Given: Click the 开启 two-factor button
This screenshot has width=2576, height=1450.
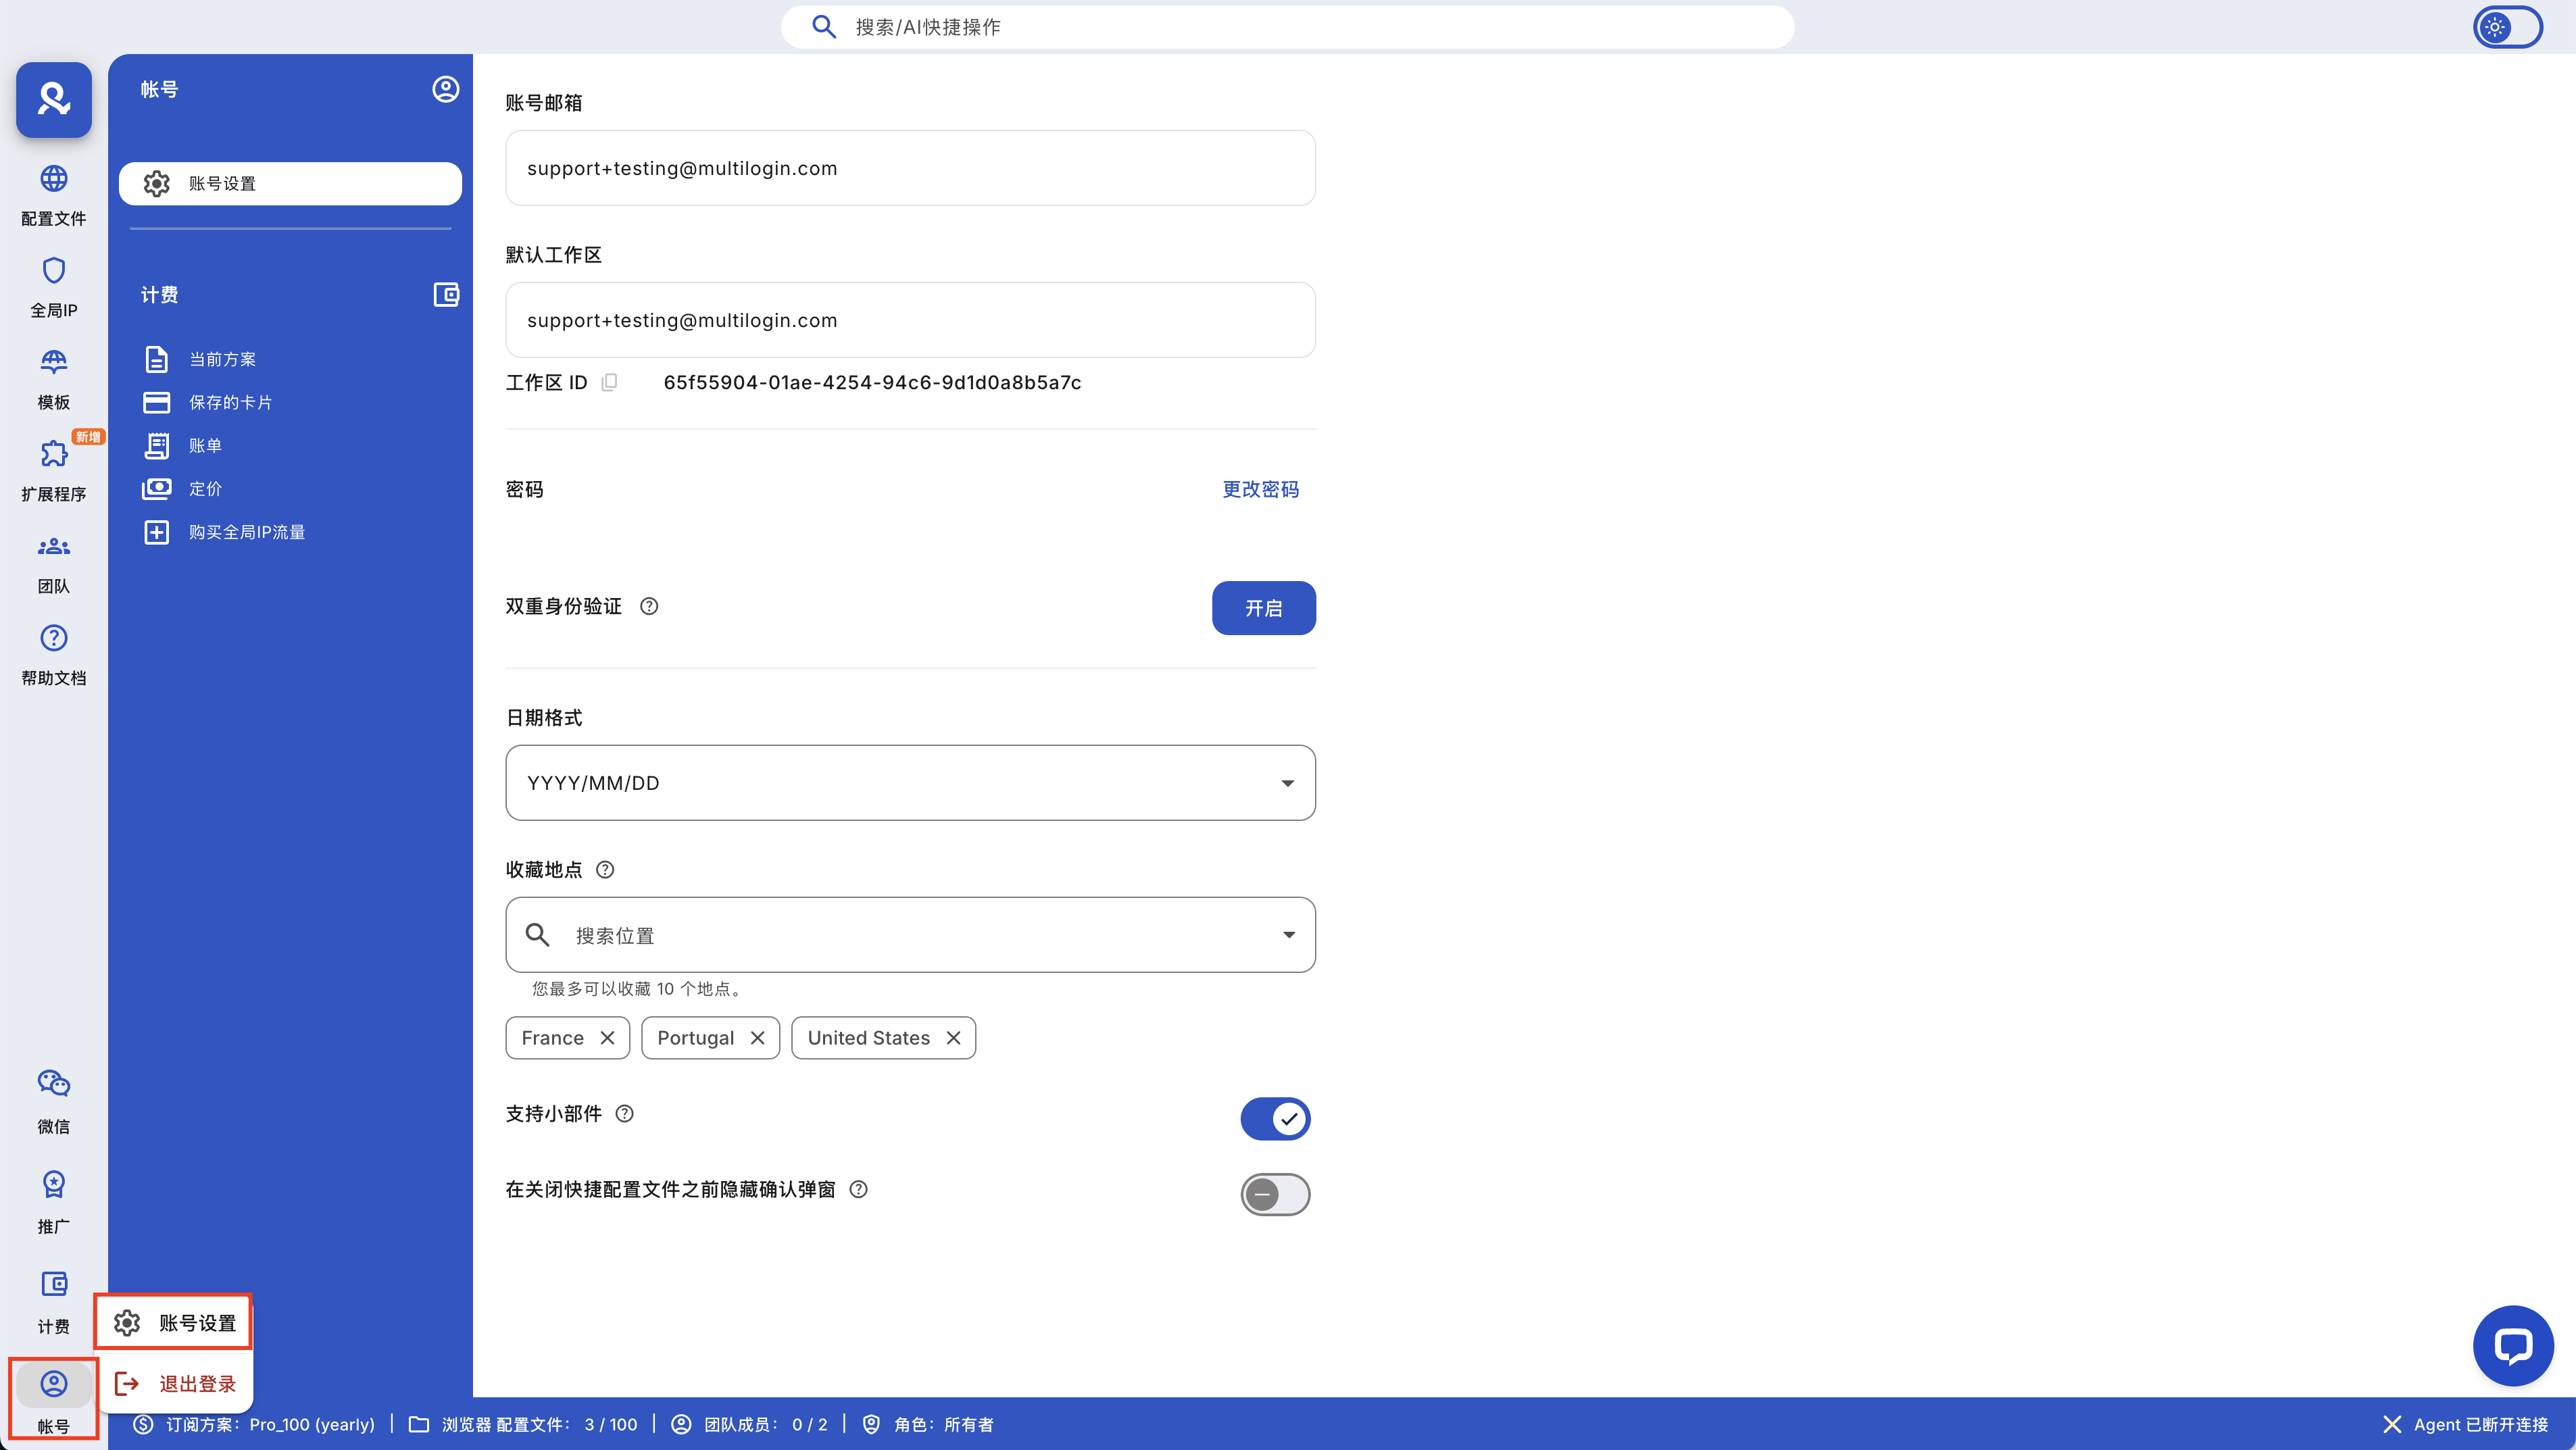Looking at the screenshot, I should pyautogui.click(x=1264, y=608).
